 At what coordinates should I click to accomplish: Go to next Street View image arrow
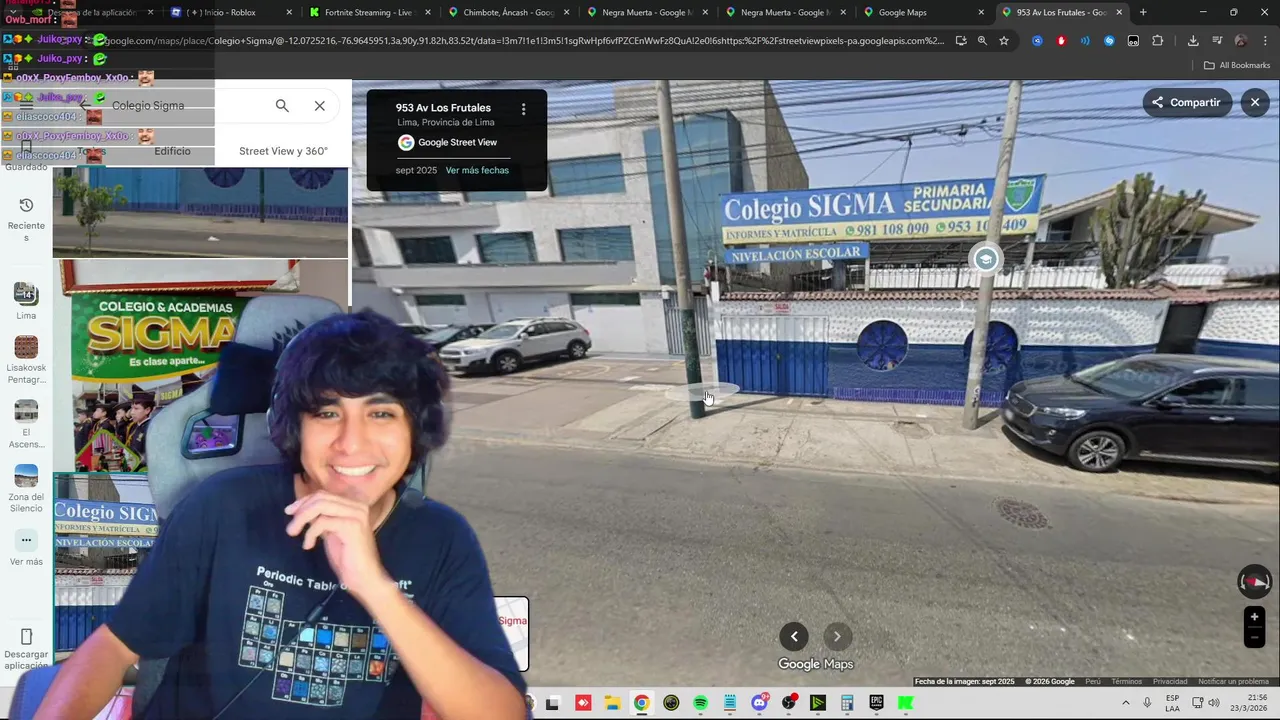coord(837,636)
